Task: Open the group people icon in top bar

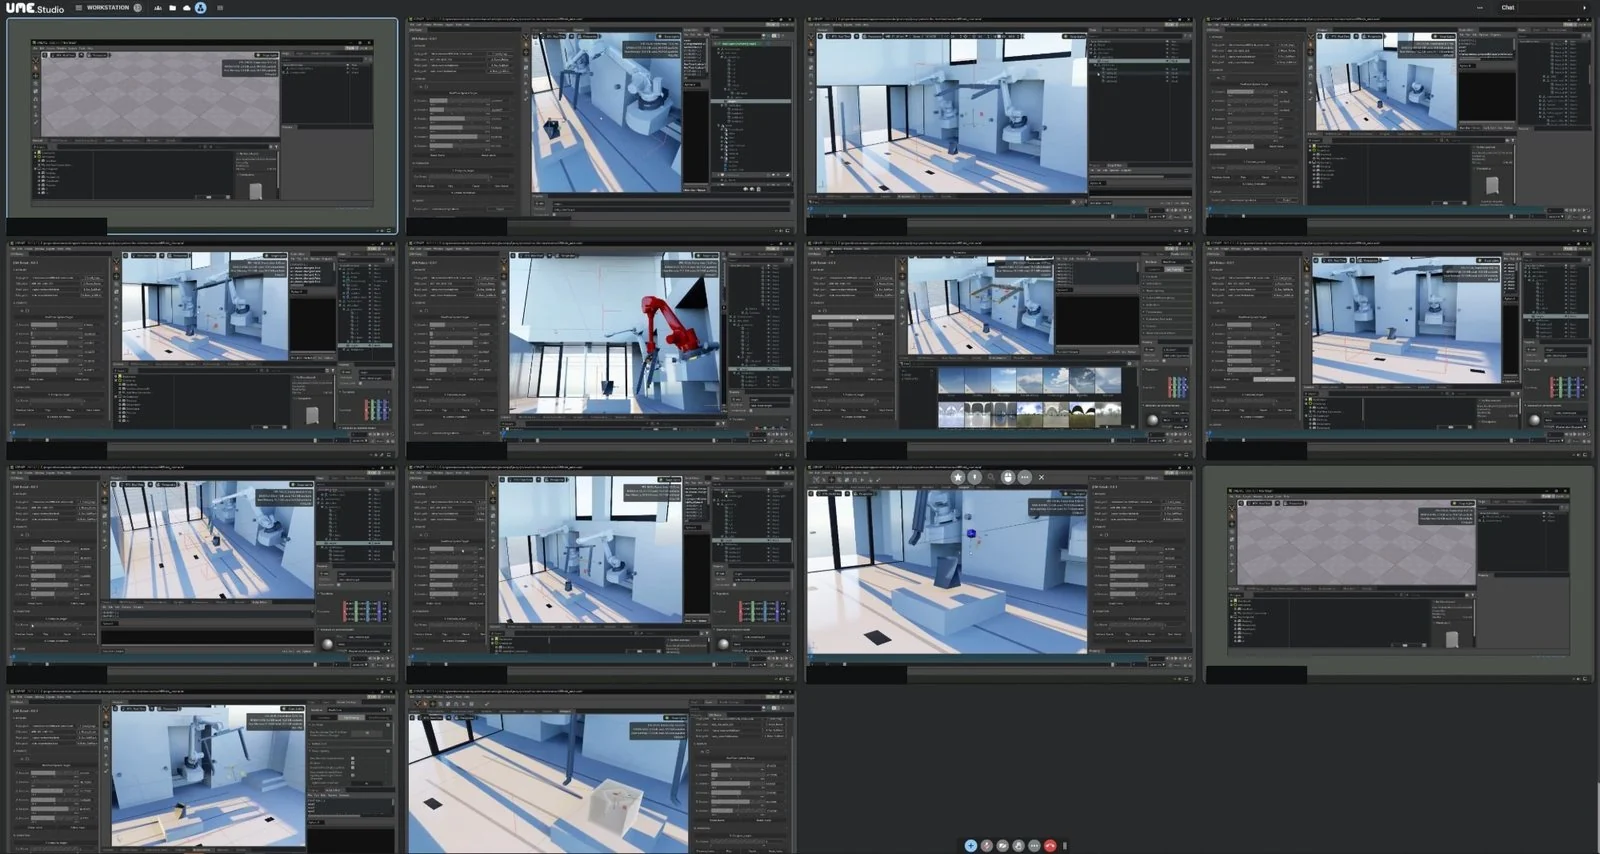Action: coord(158,8)
